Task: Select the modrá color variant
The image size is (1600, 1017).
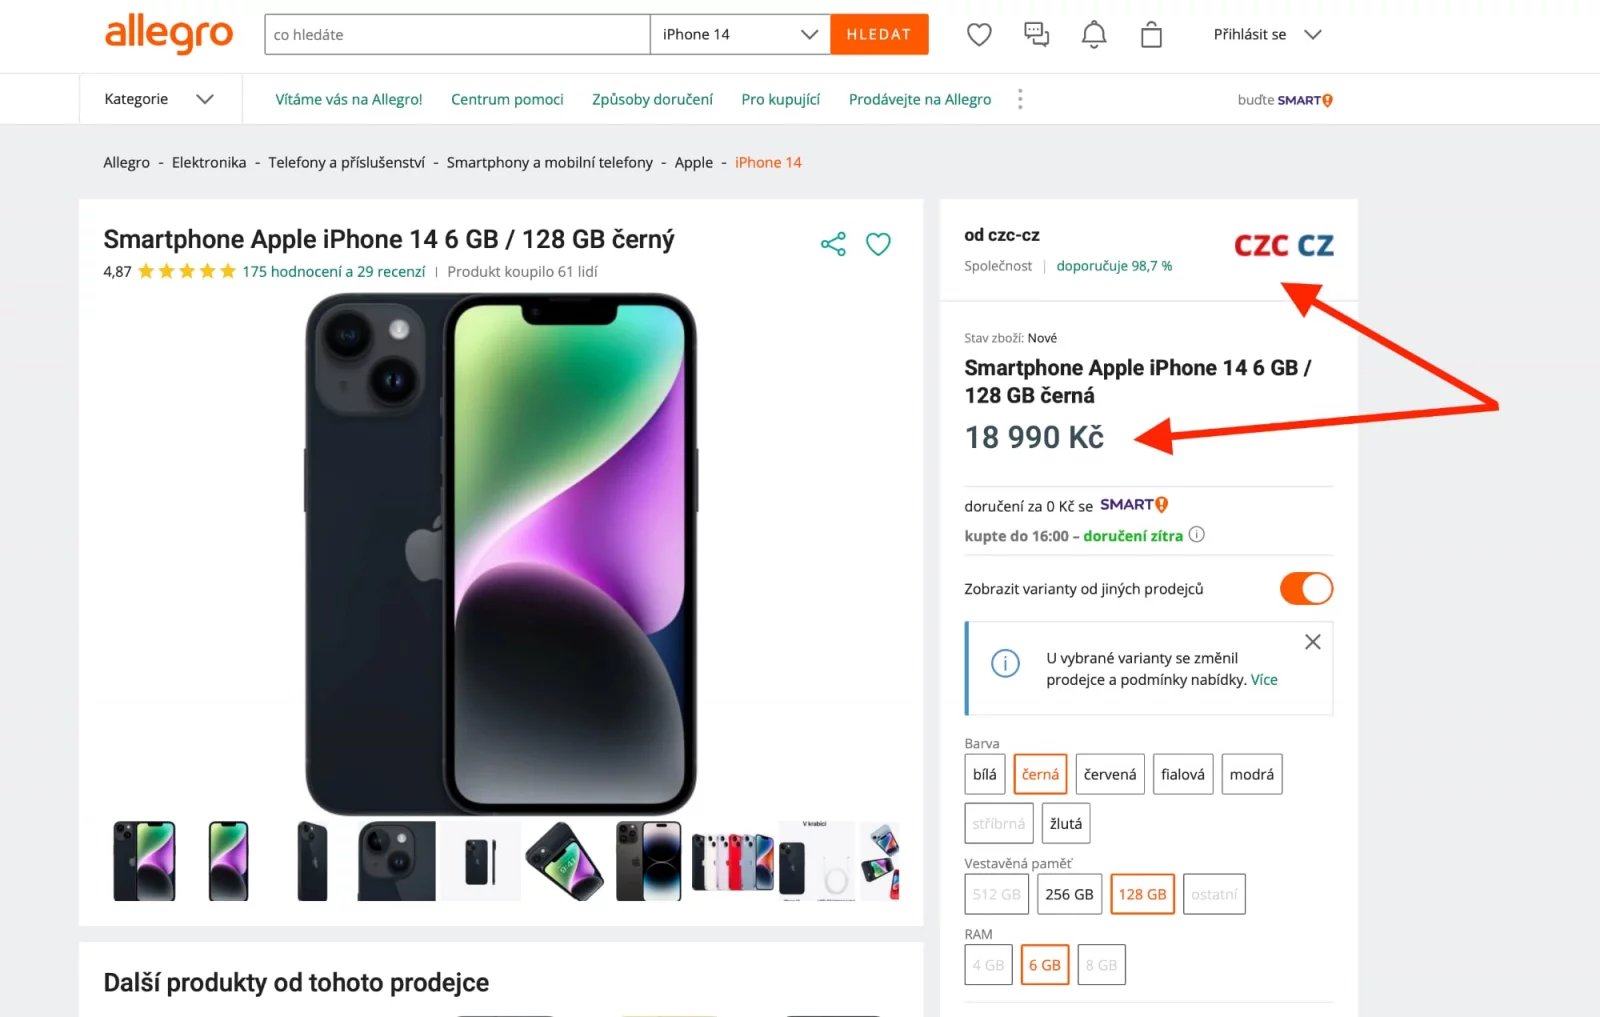Action: click(1251, 773)
